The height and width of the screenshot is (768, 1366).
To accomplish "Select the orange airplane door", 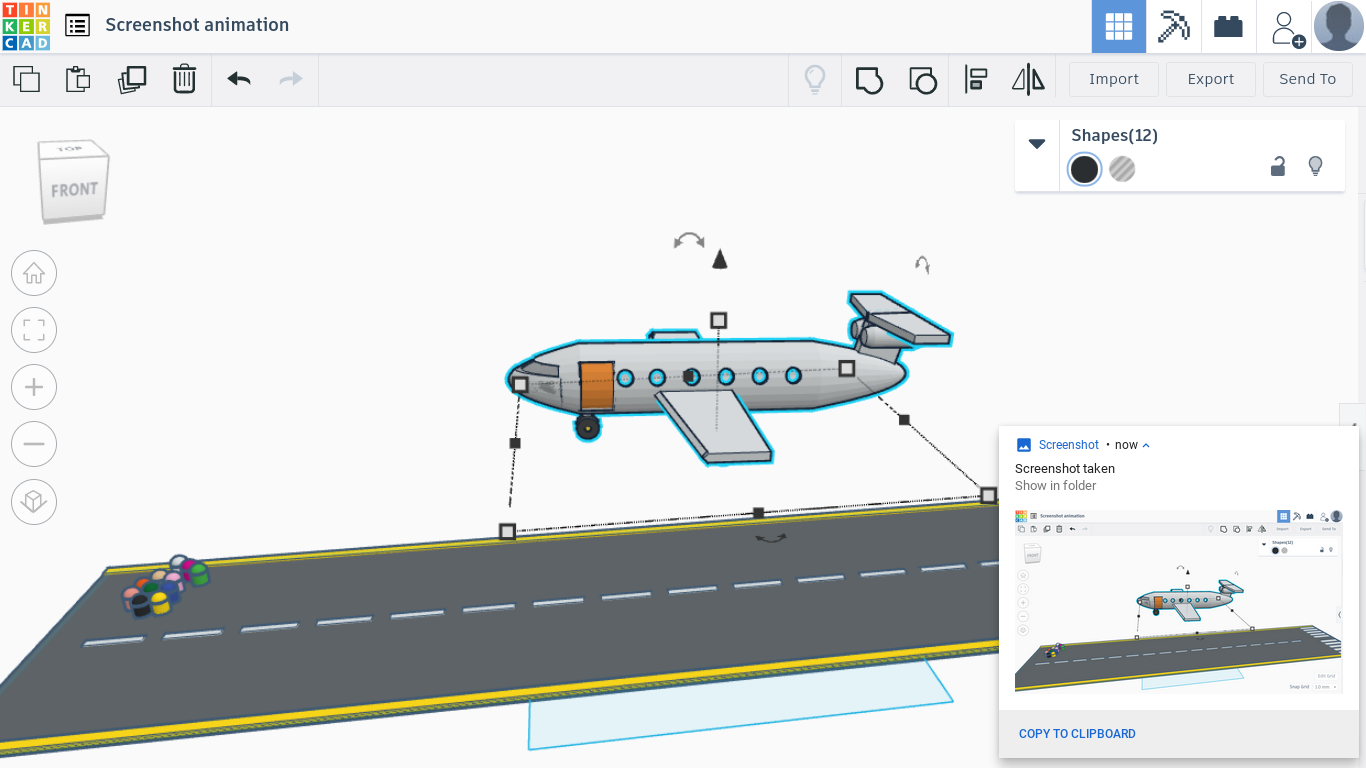I will pos(597,386).
